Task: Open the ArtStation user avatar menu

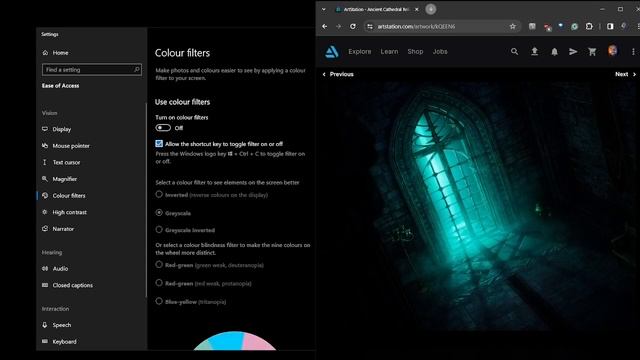Action: click(612, 51)
